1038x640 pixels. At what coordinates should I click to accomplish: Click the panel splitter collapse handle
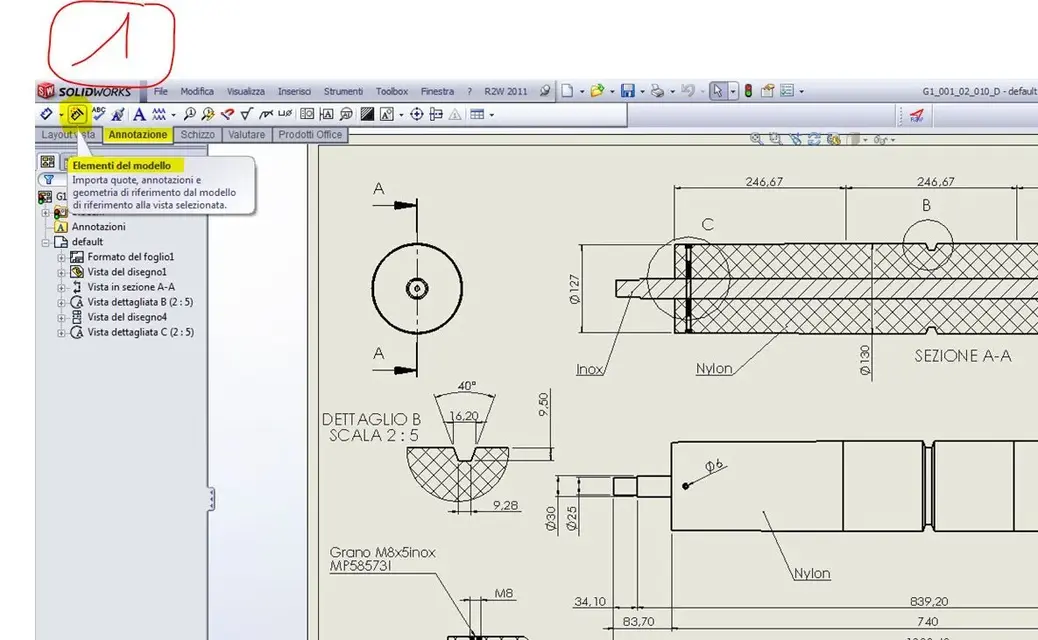coord(211,499)
